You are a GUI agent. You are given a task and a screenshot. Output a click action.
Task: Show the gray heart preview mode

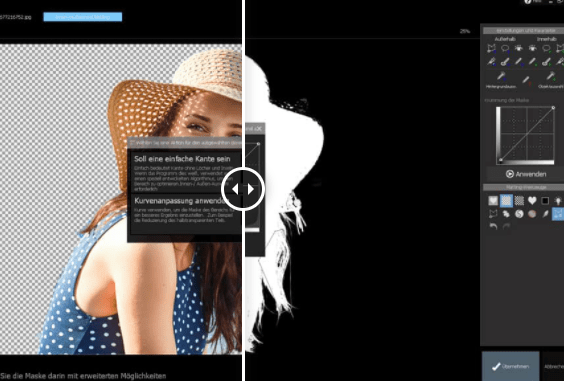click(x=493, y=201)
